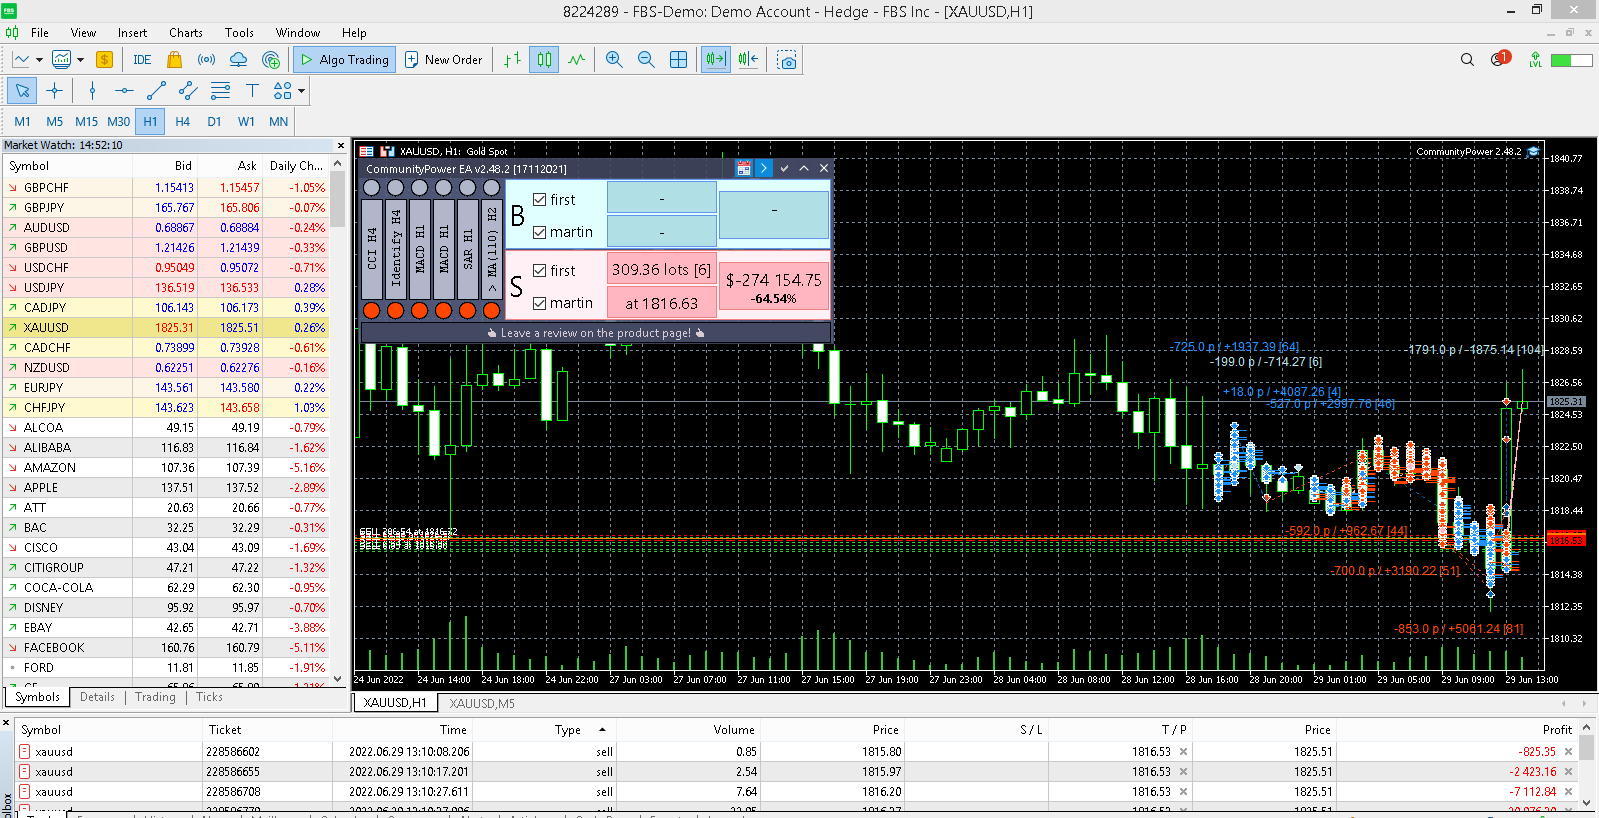The height and width of the screenshot is (818, 1599).
Task: Toggle the Algo Trading button
Action: 344,60
